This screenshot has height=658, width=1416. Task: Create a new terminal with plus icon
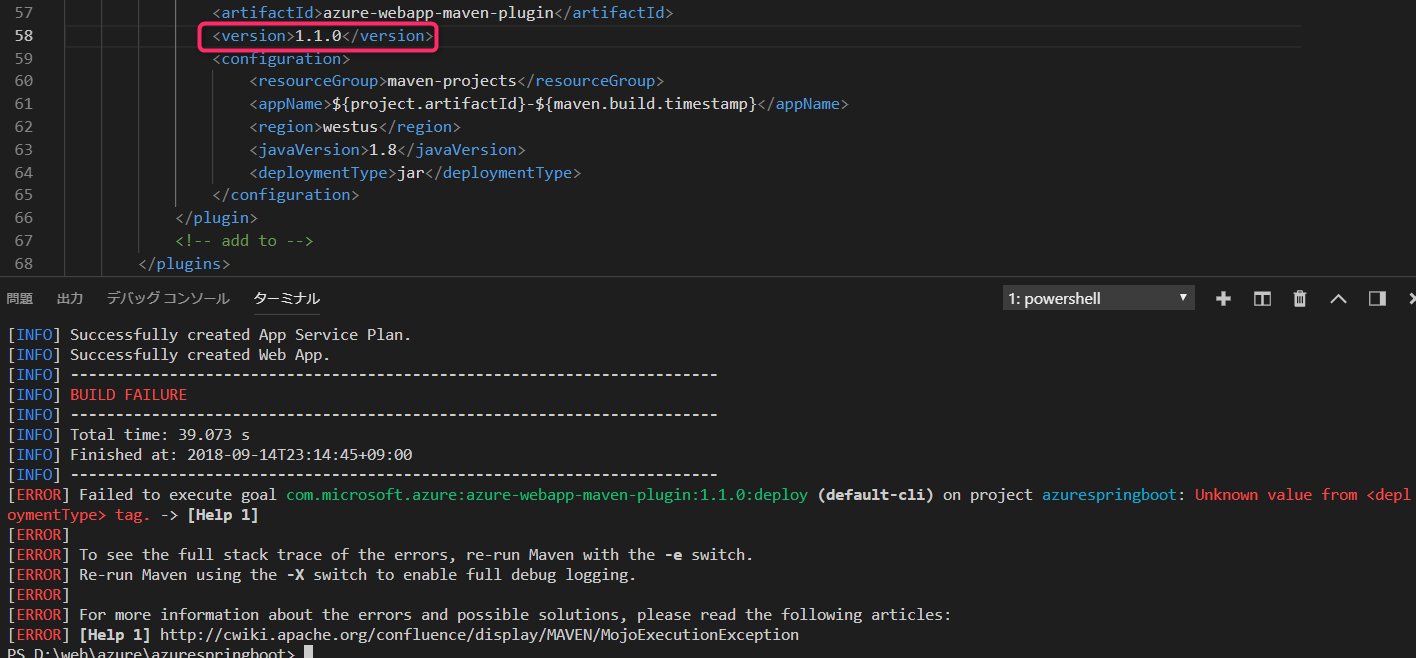1223,298
